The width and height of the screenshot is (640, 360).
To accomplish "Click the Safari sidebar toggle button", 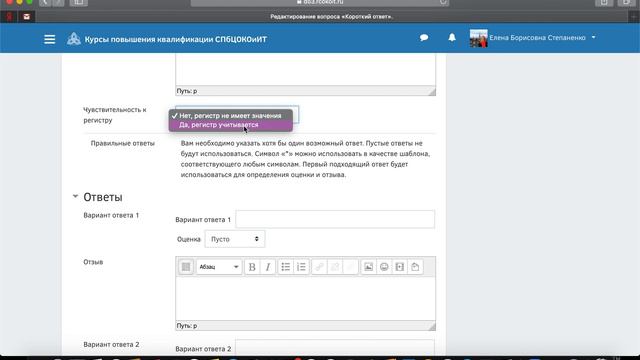I will tap(78, 2).
